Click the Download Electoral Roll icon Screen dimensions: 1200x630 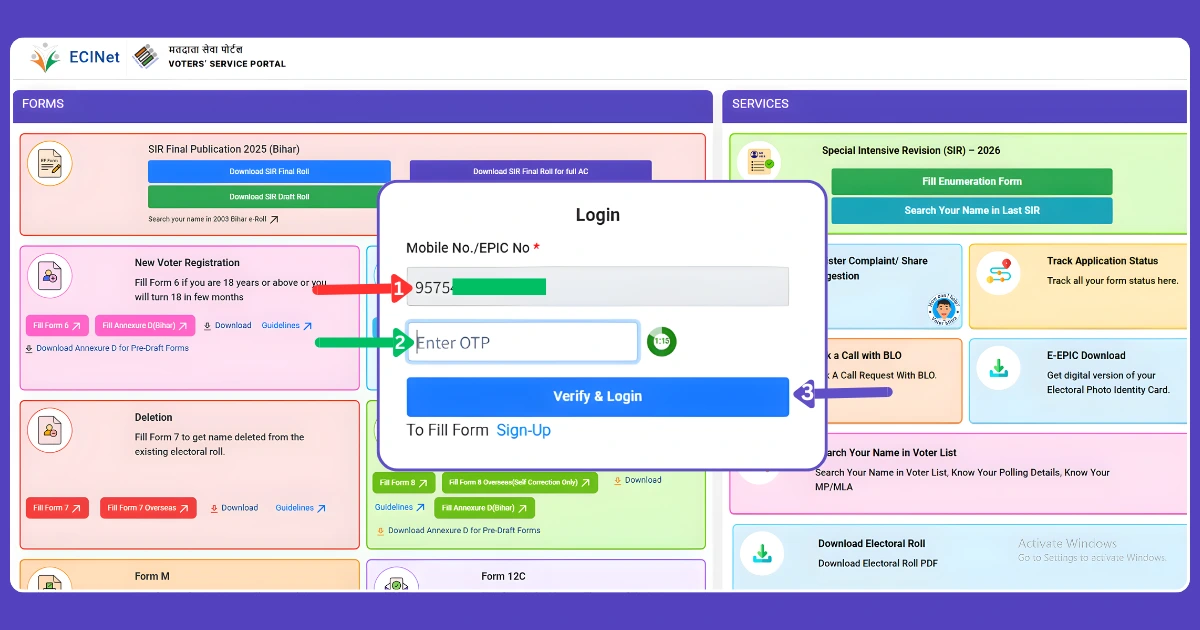click(x=762, y=553)
